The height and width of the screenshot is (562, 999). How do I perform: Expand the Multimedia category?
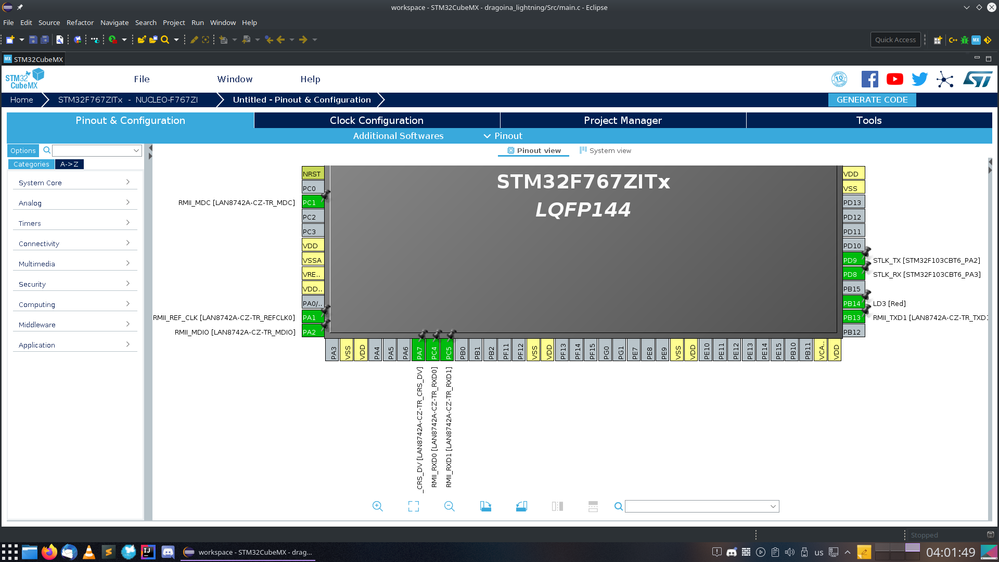(x=75, y=264)
